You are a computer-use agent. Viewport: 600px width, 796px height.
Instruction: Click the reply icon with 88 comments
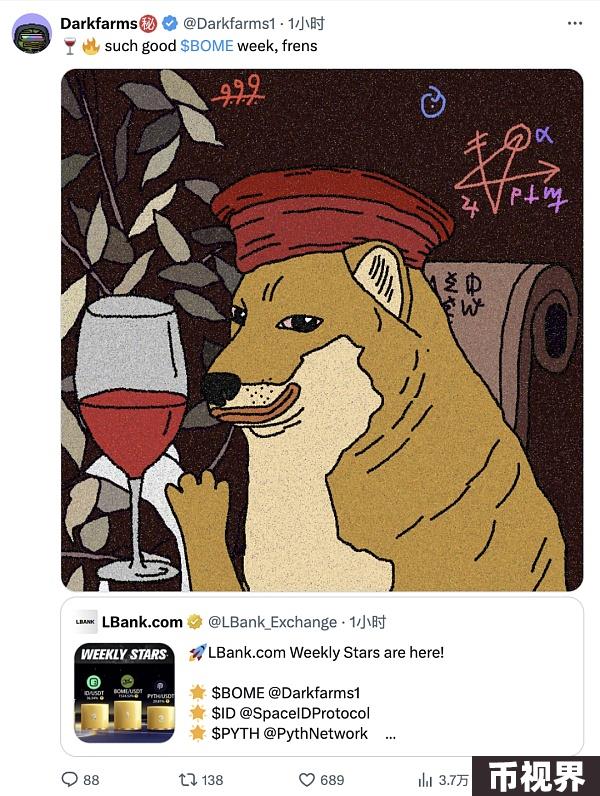click(x=70, y=779)
